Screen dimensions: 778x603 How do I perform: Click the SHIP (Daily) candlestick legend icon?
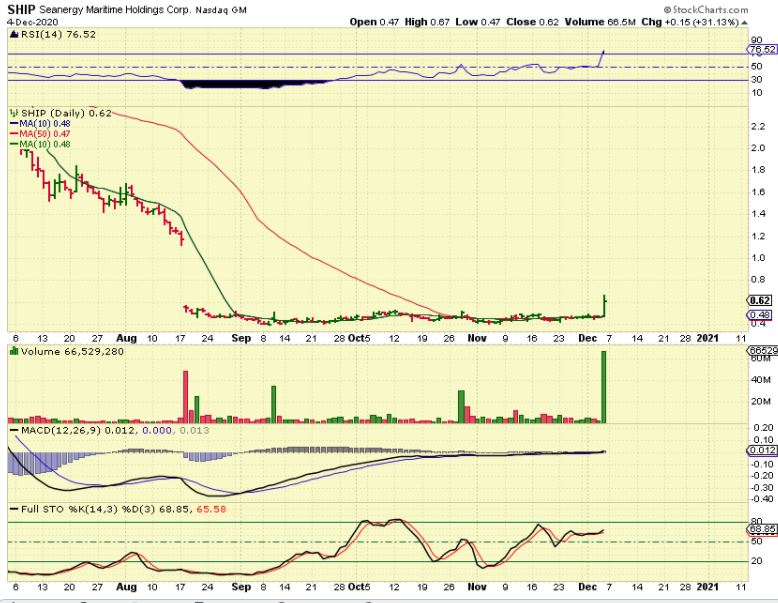pyautogui.click(x=11, y=113)
